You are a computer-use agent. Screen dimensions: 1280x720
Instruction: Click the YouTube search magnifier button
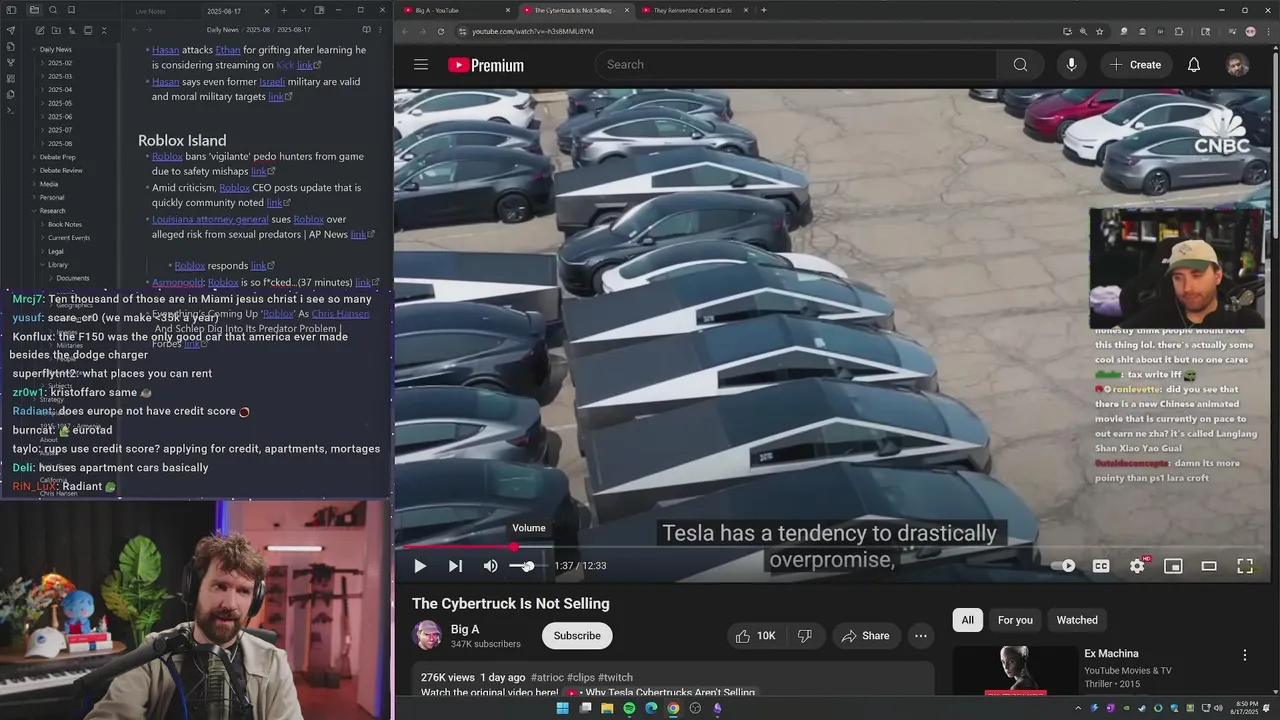coord(1020,65)
